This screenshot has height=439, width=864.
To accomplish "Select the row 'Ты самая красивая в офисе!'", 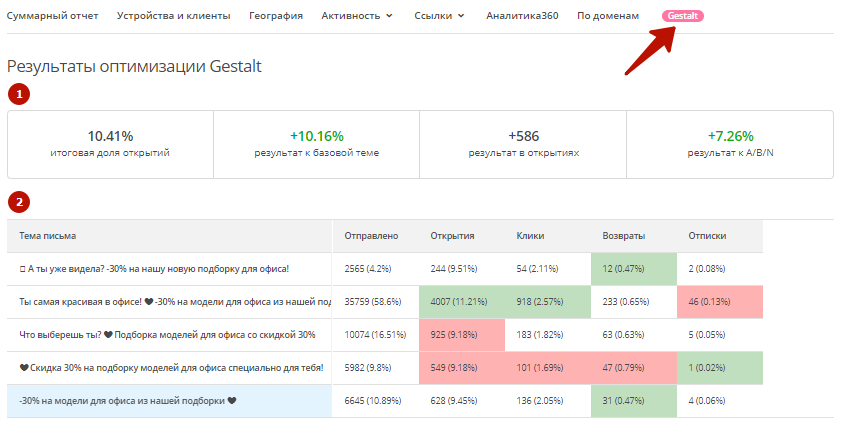I will point(170,302).
